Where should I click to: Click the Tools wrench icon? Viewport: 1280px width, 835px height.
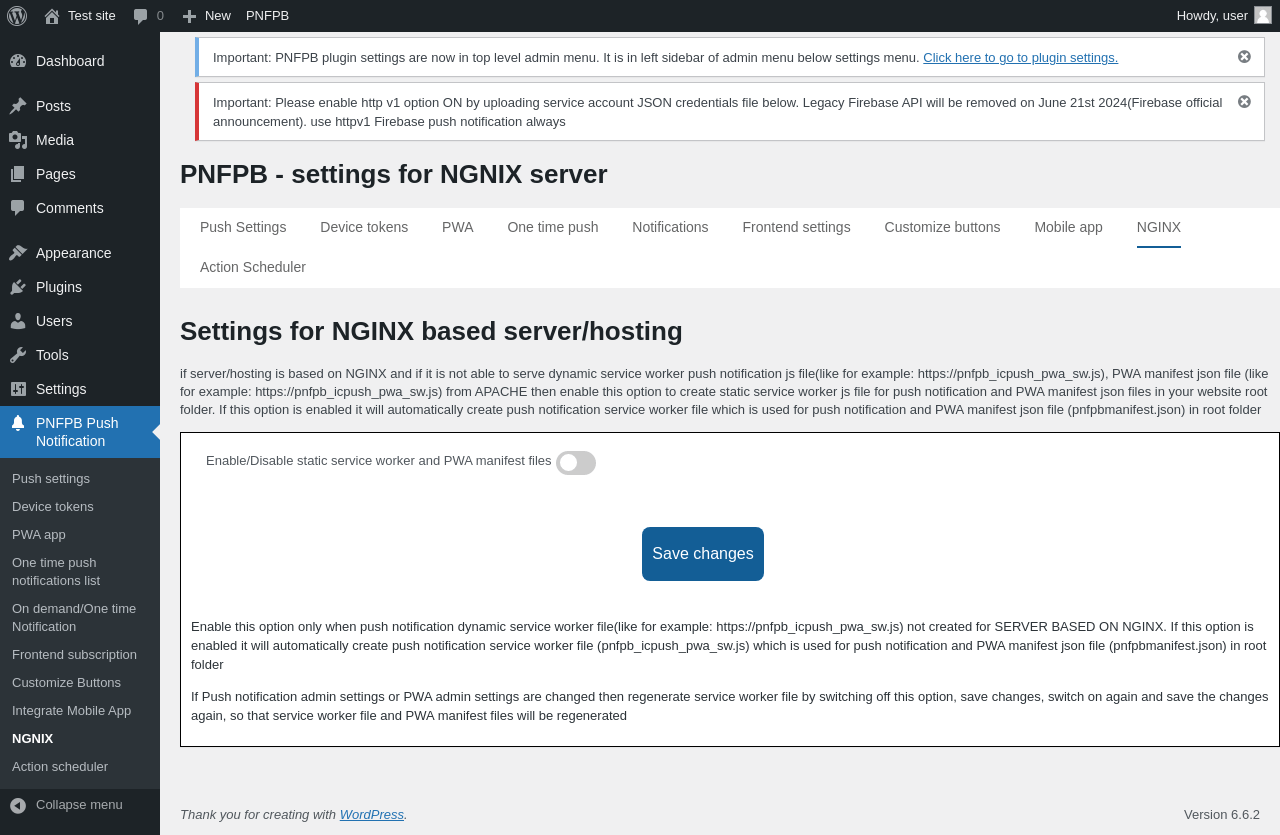pyautogui.click(x=18, y=355)
